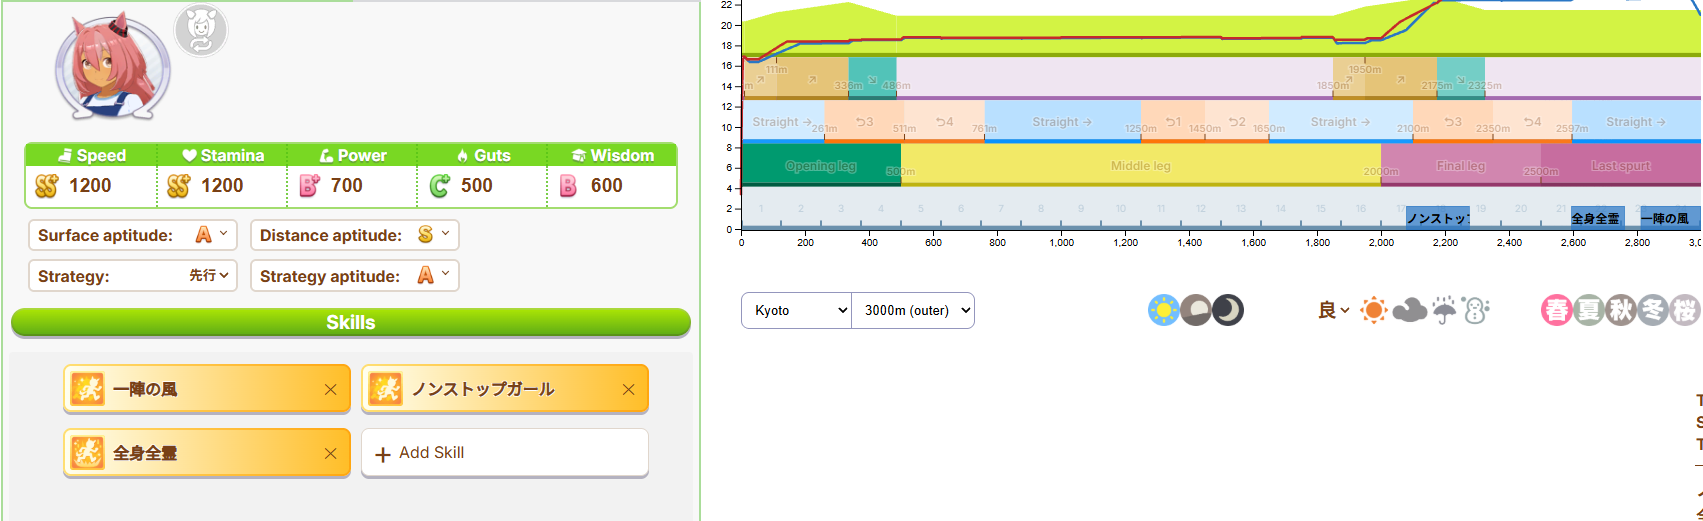1703x521 pixels.
Task: Open the 良 ground condition dropdown
Action: pyautogui.click(x=1333, y=310)
